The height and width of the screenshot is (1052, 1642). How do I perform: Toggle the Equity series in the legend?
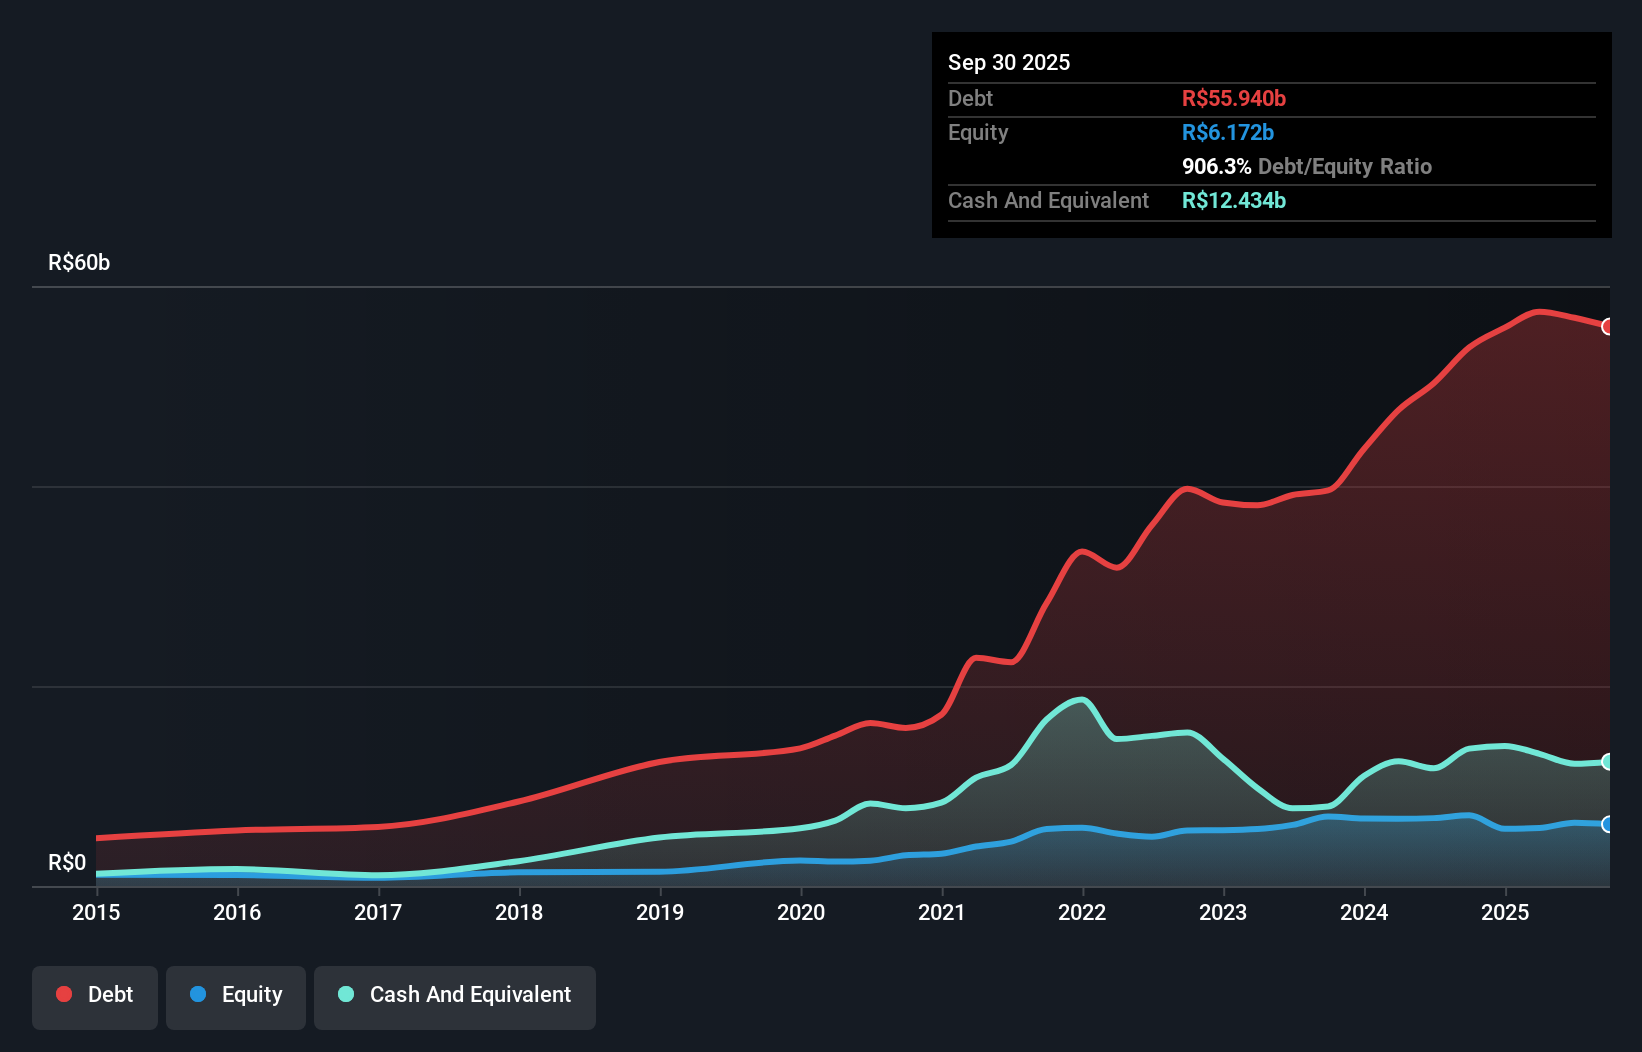coord(235,995)
